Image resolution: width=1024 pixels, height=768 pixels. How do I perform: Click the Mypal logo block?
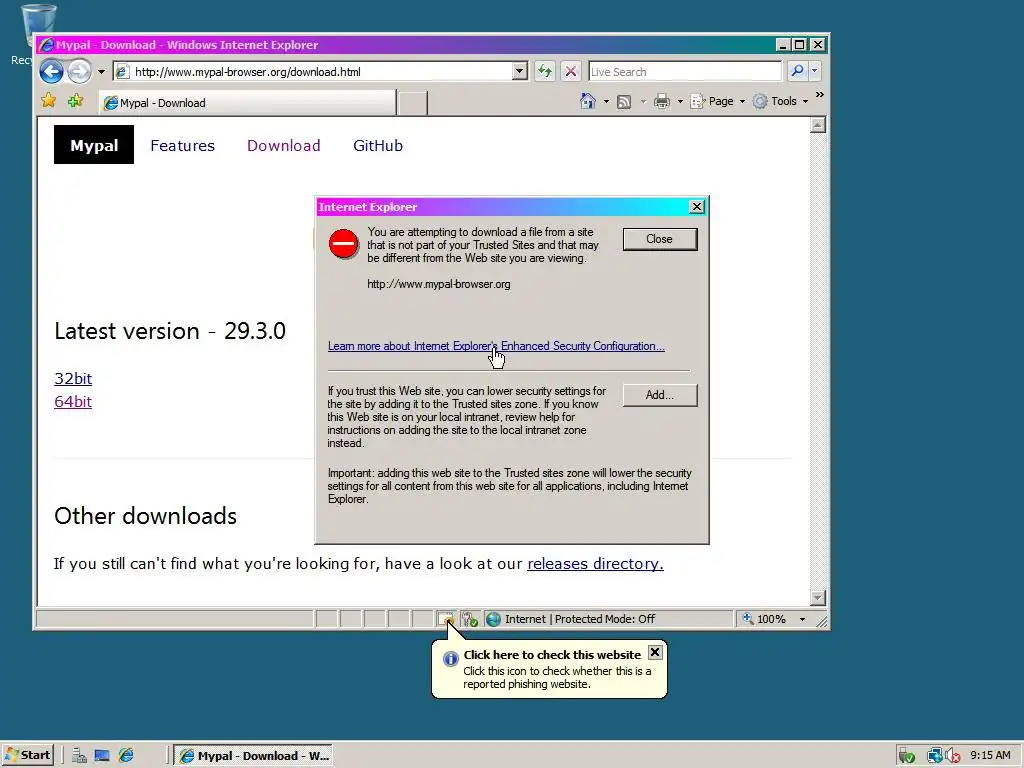click(94, 145)
